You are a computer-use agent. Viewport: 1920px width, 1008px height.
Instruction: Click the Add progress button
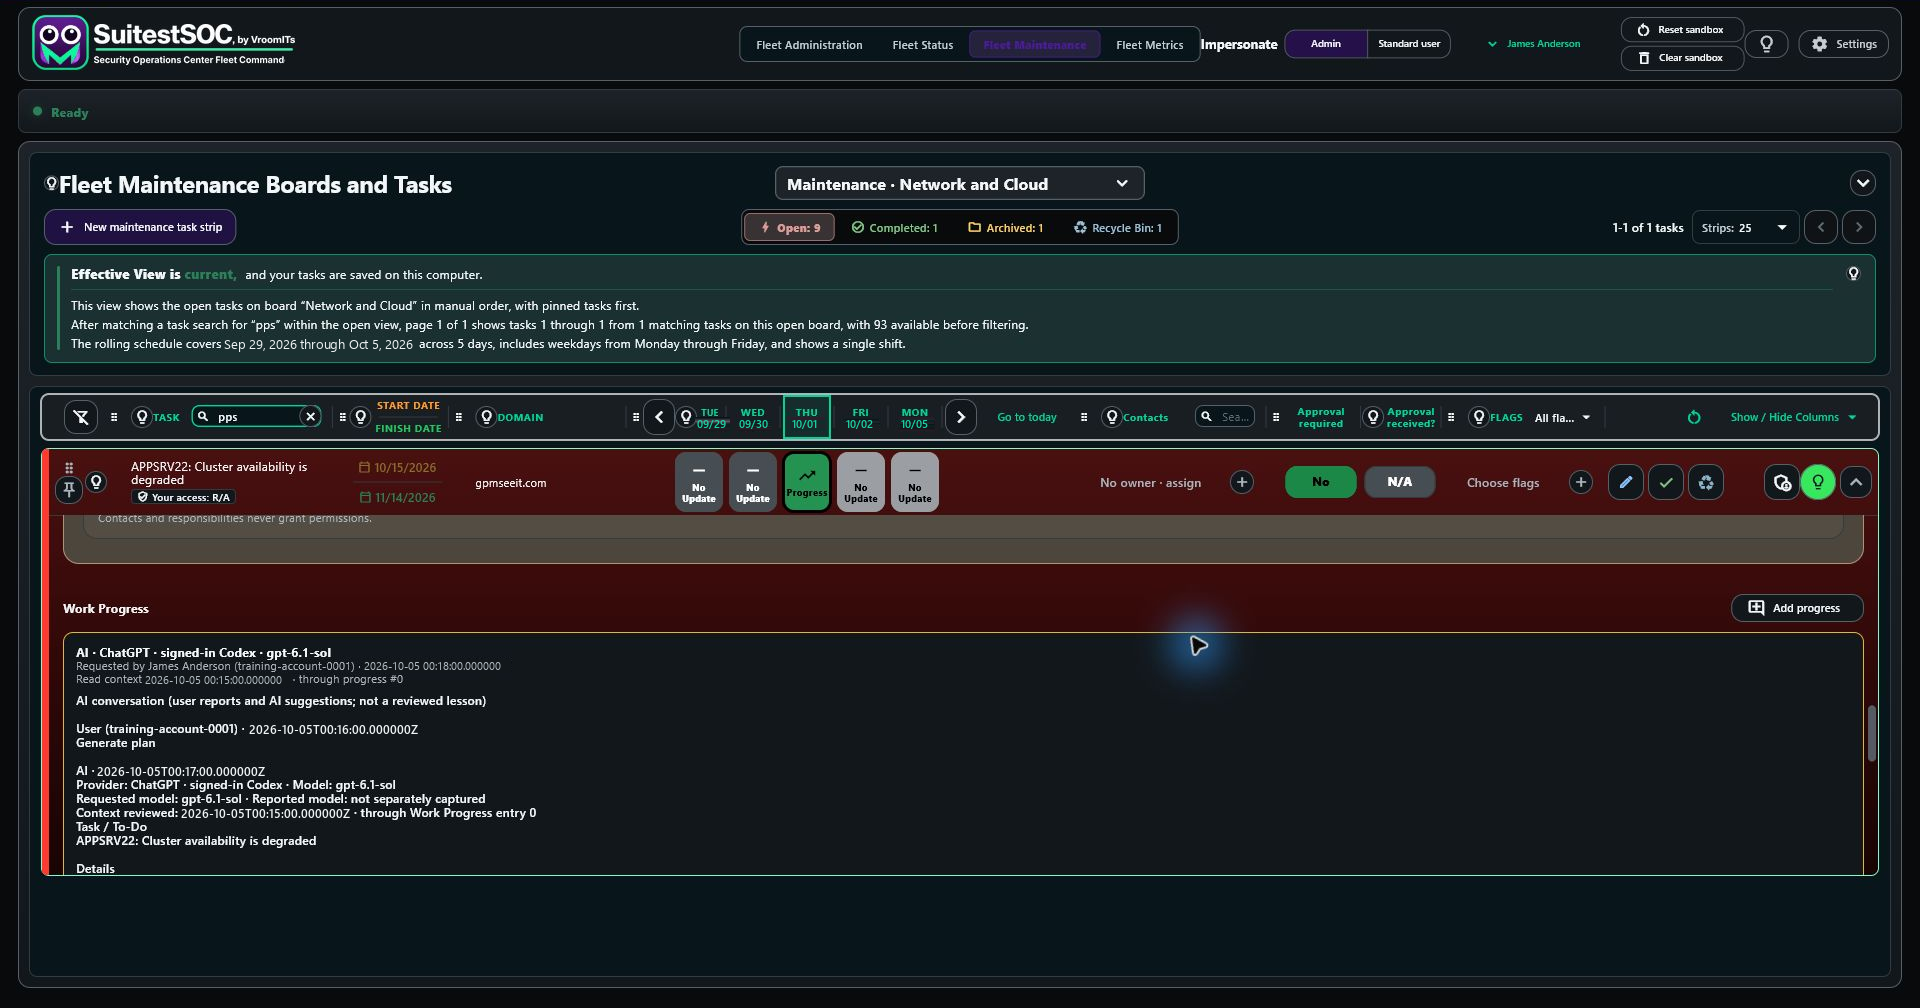pos(1796,608)
